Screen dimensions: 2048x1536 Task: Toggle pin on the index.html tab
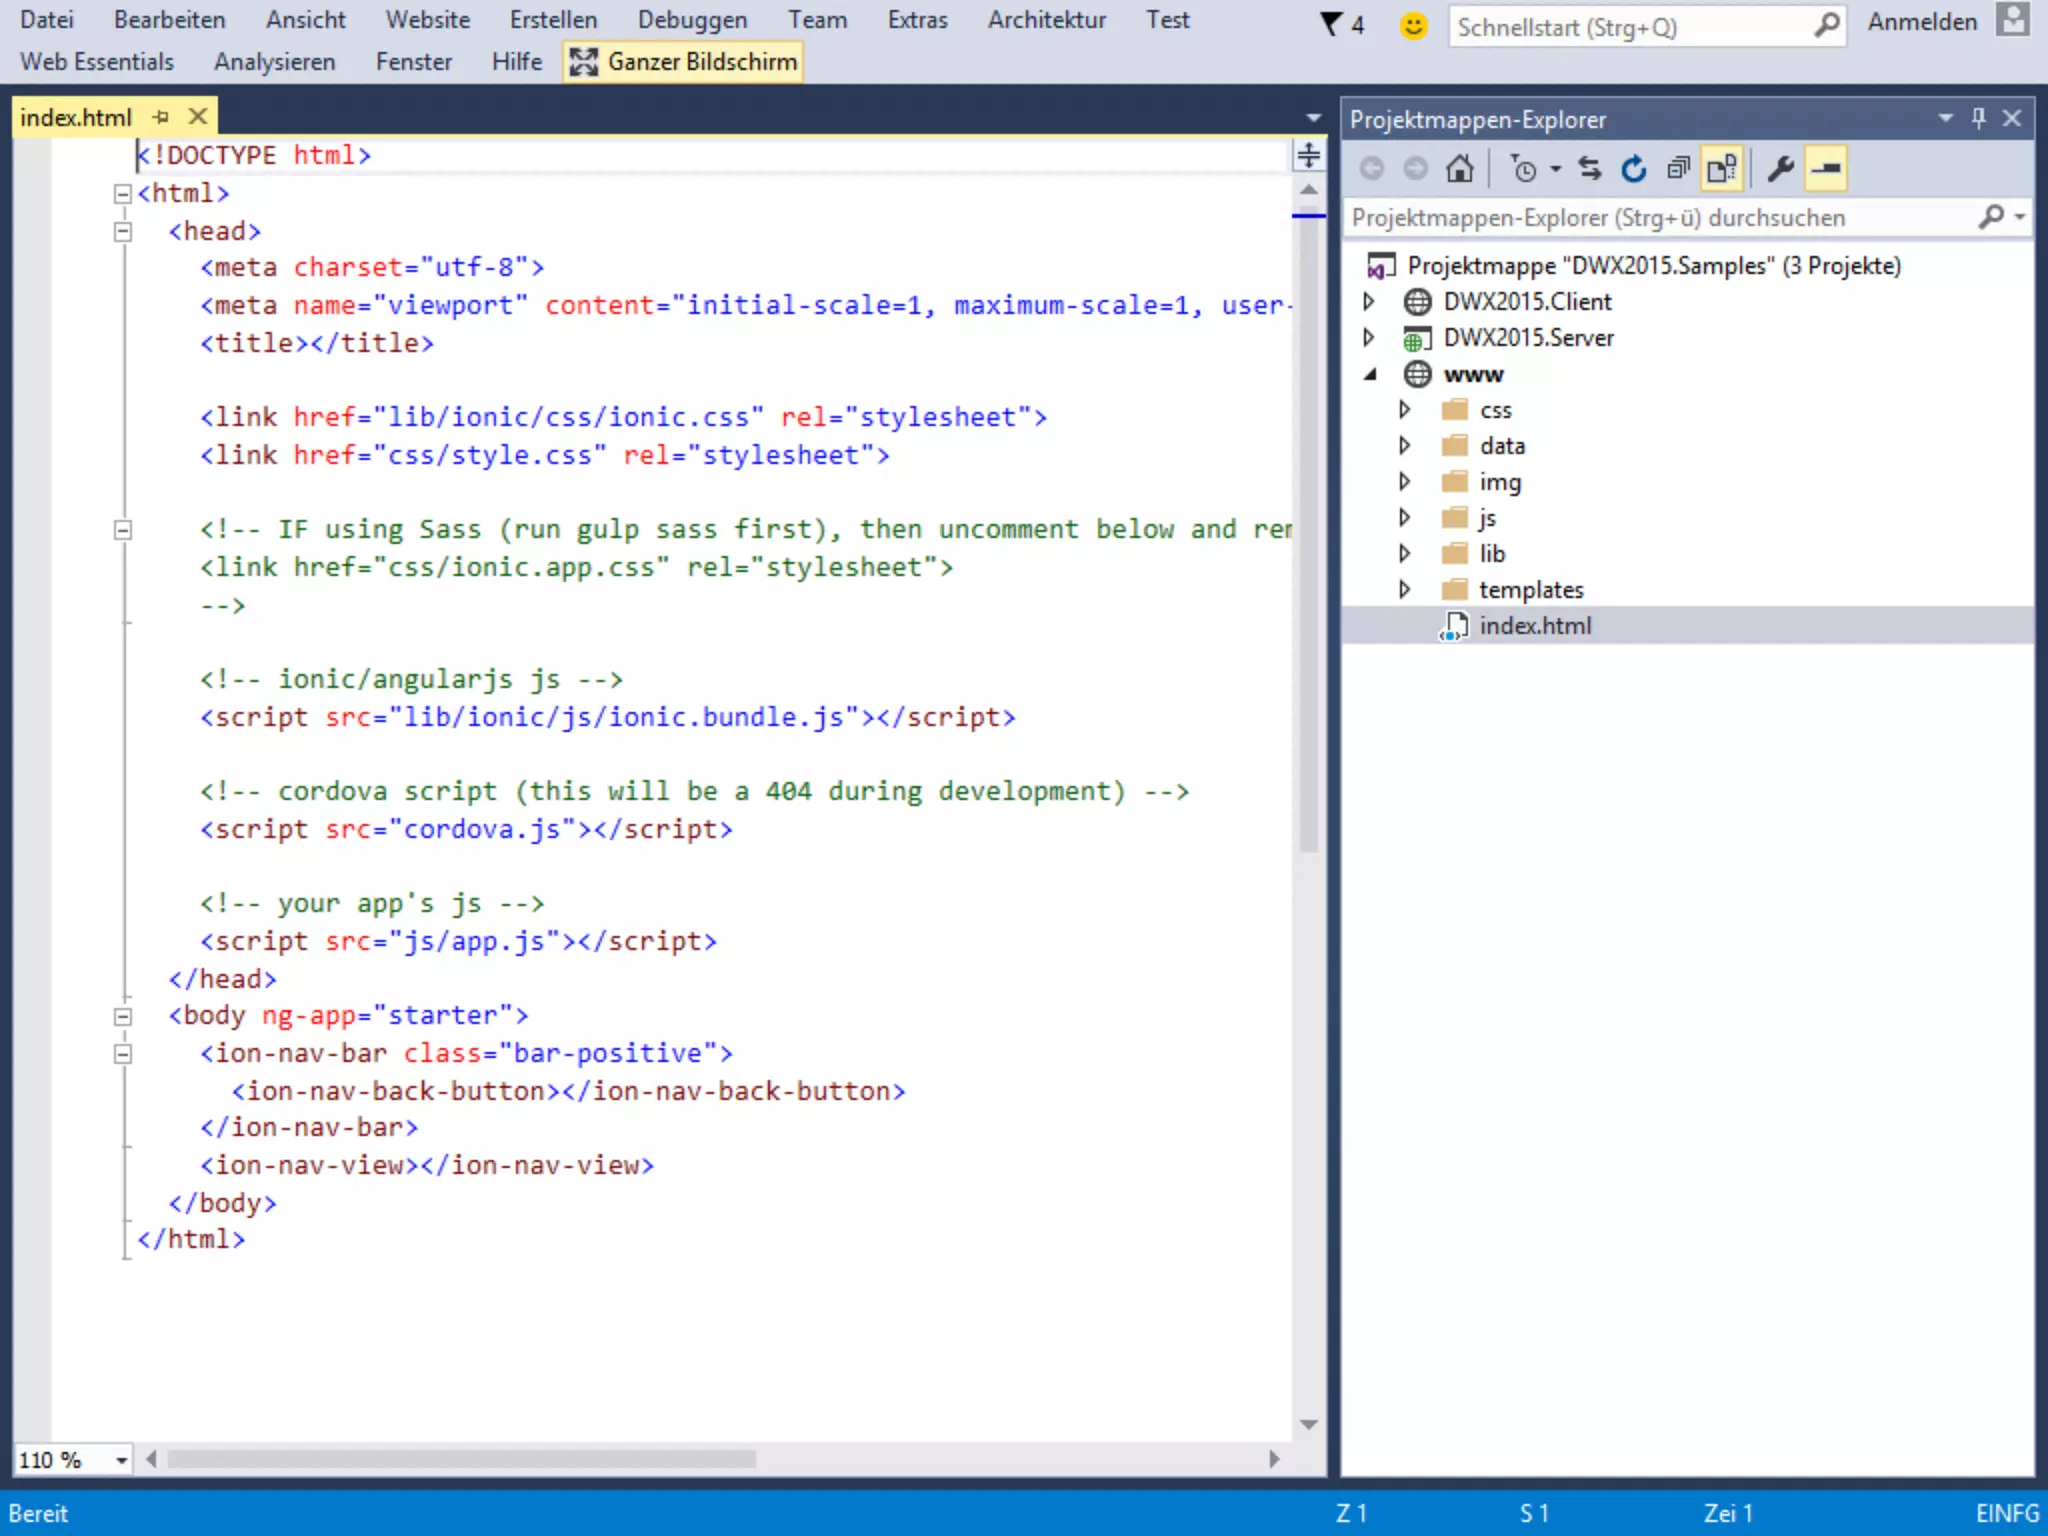(x=161, y=117)
